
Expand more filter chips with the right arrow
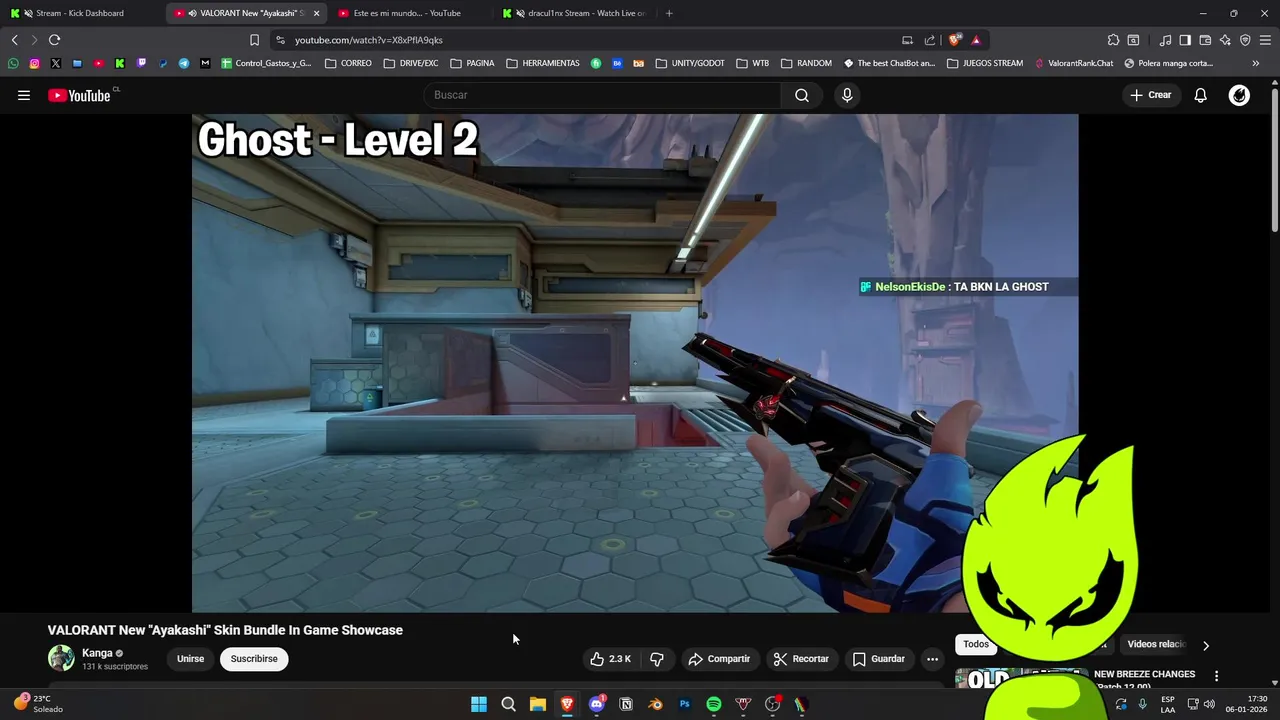[1206, 645]
